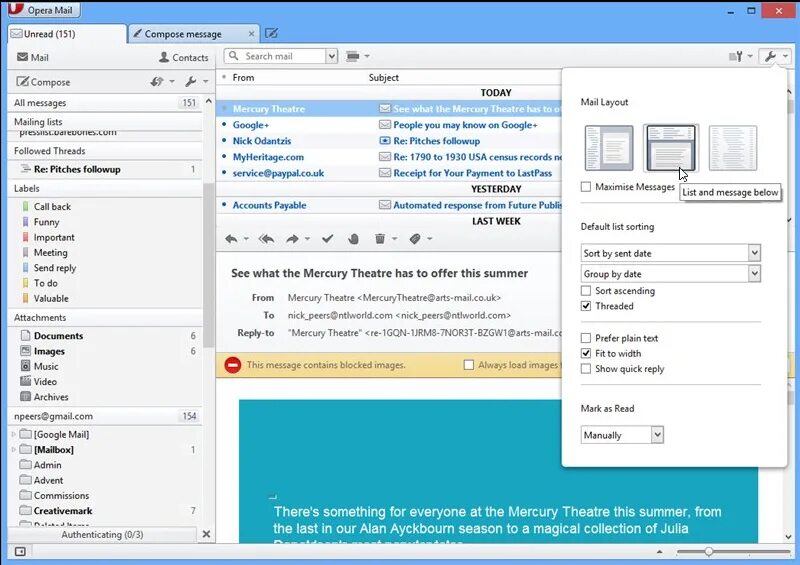This screenshot has width=800, height=565.
Task: Open All messages view
Action: pos(106,103)
